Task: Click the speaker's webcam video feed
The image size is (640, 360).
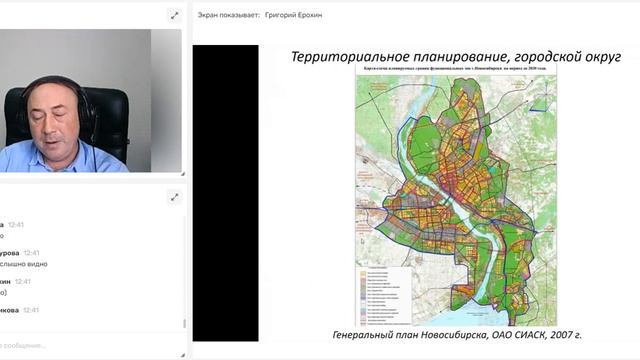Action: coord(91,100)
